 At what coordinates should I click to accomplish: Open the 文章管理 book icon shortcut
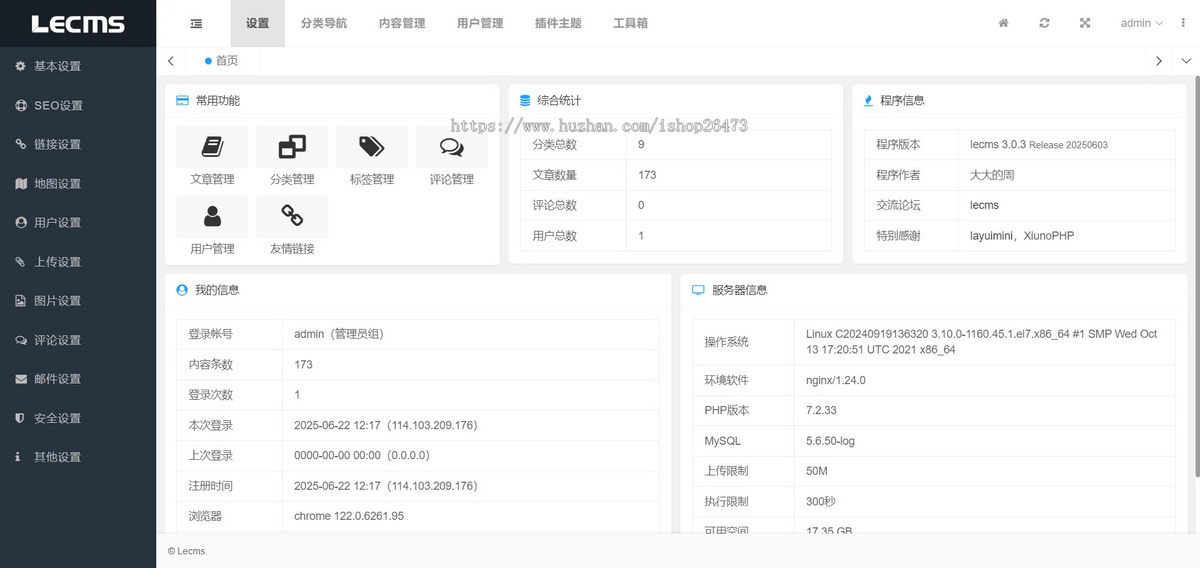[212, 147]
